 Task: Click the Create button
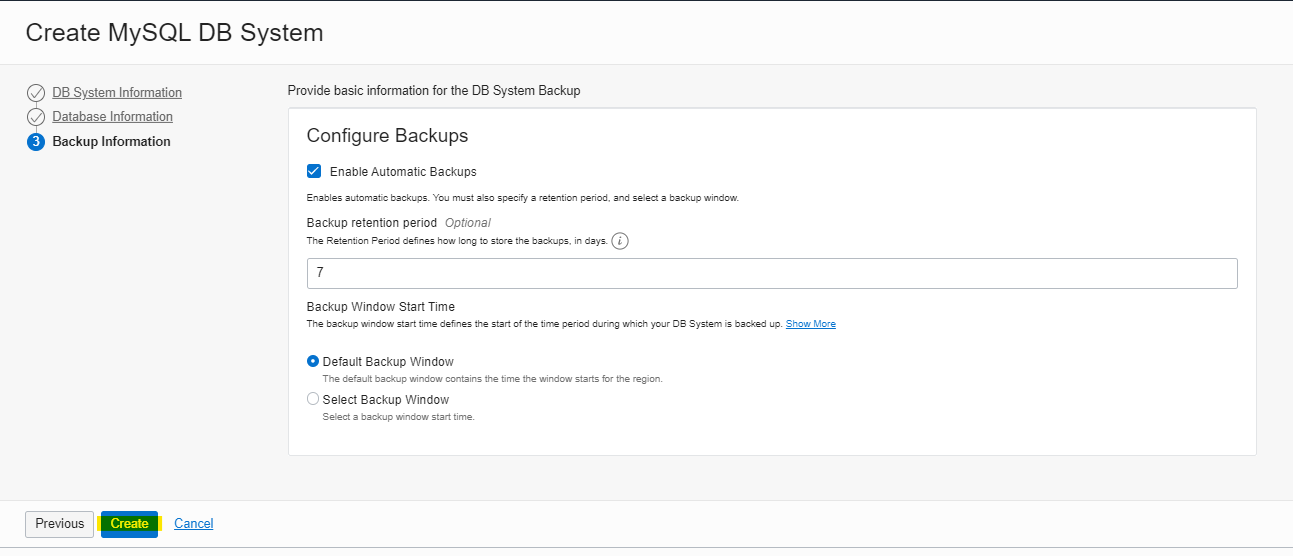[129, 524]
